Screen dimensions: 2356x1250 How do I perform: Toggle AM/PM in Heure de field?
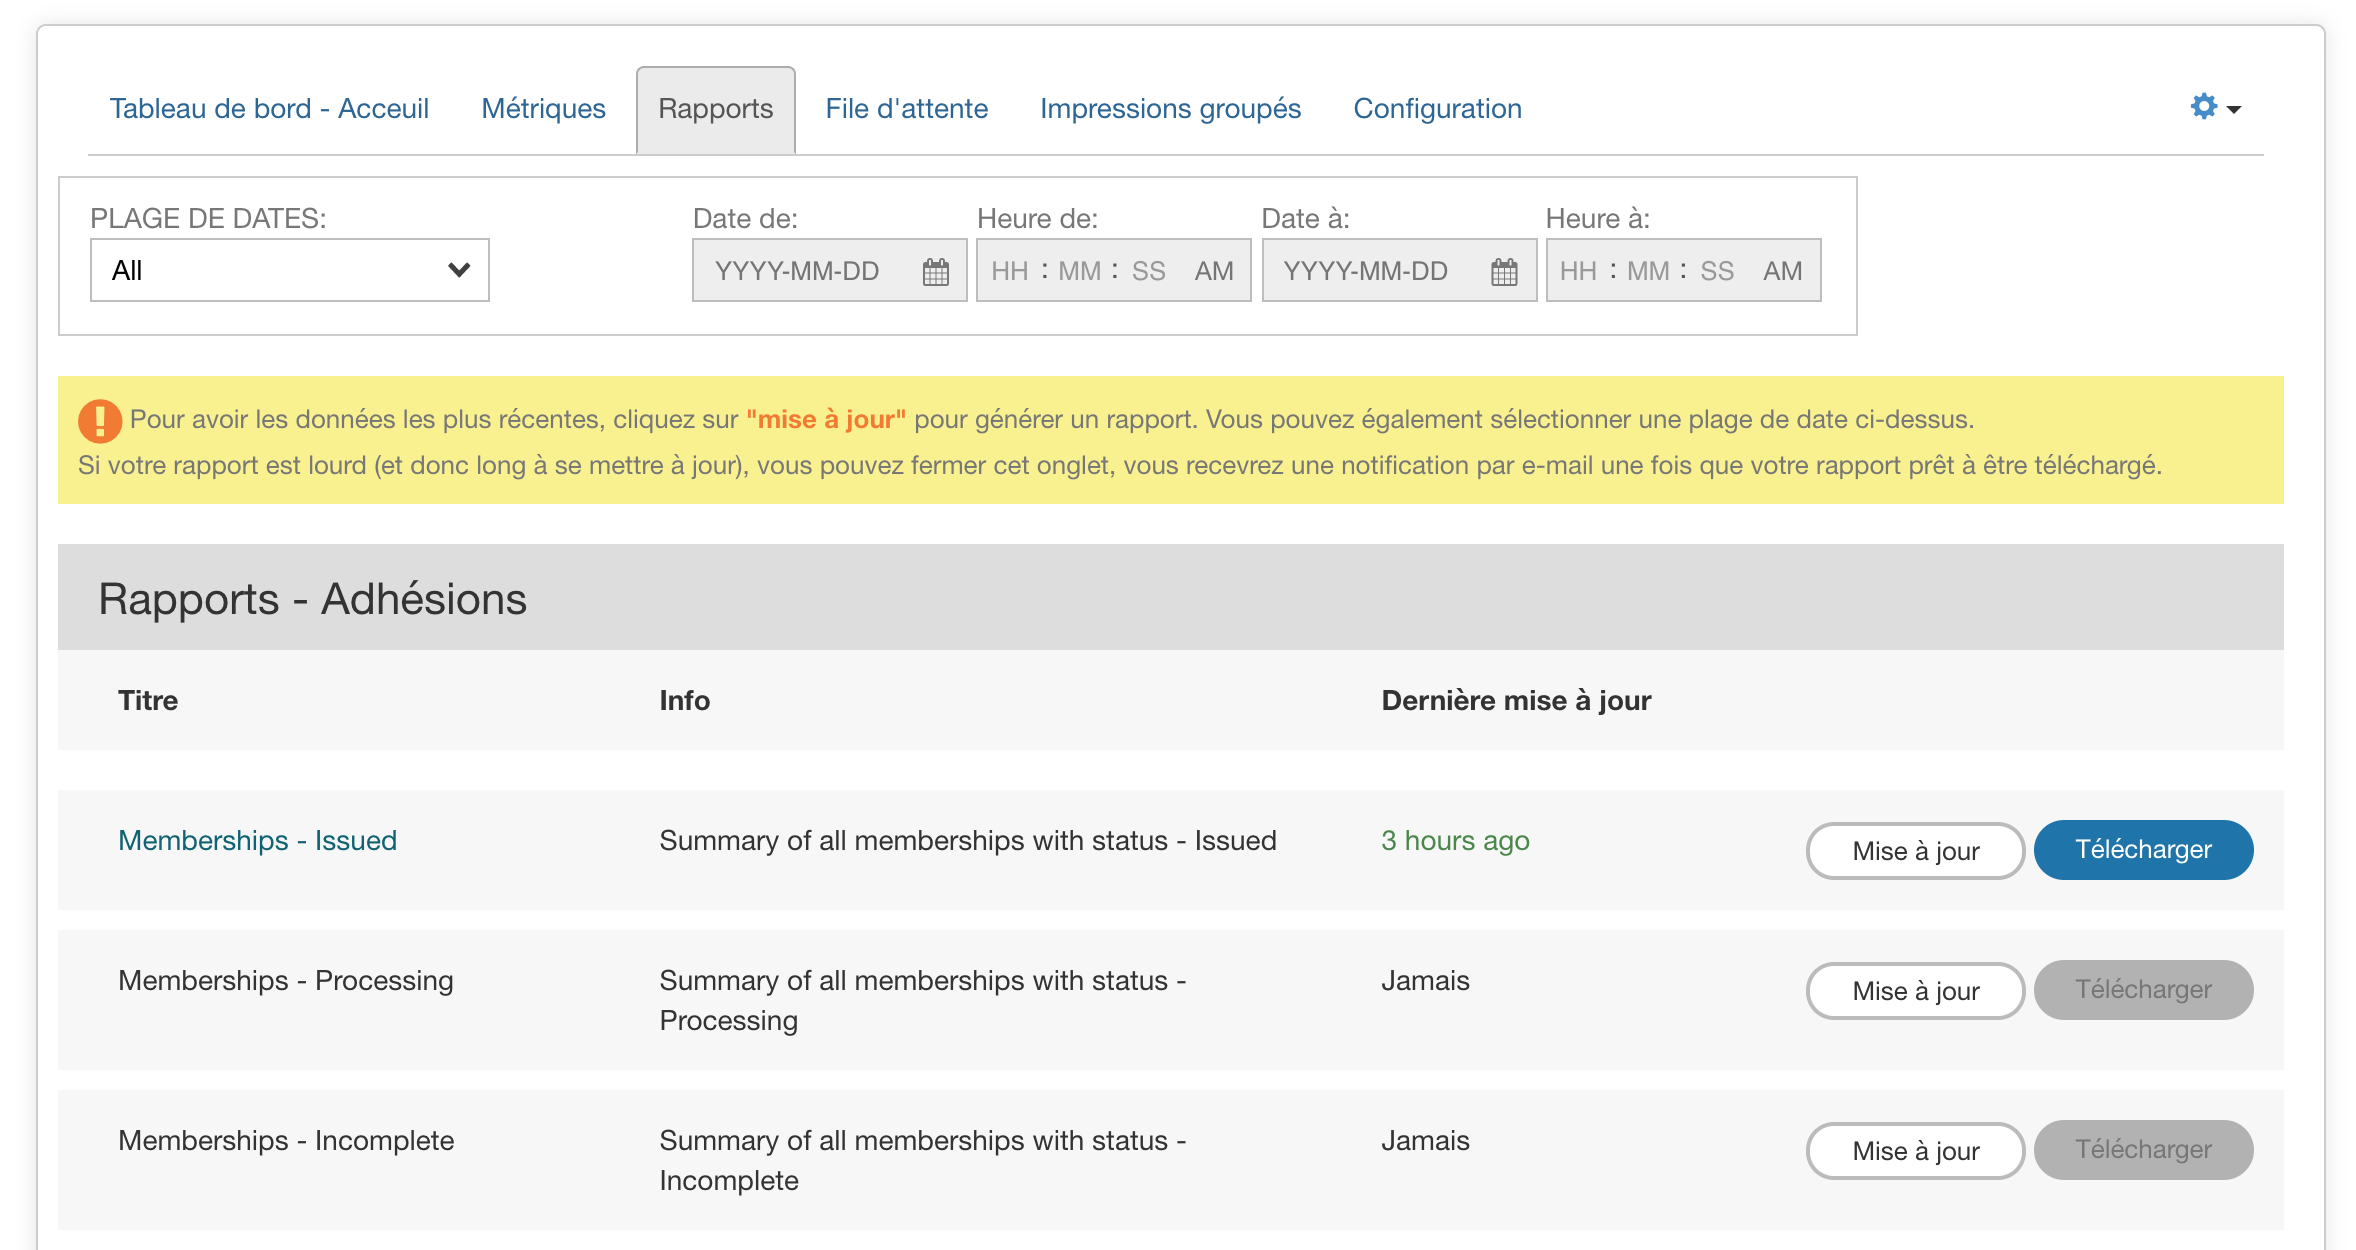coord(1213,271)
